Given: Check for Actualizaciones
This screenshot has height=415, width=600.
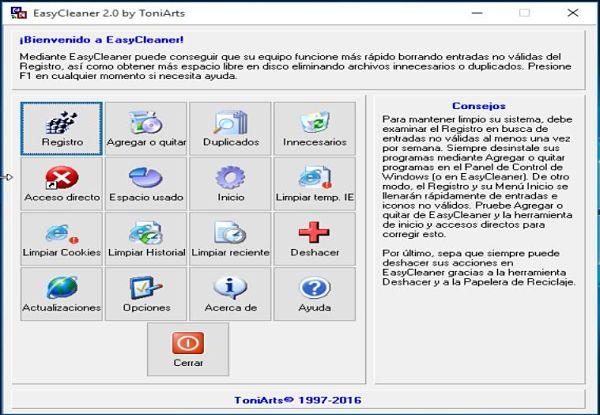Looking at the screenshot, I should click(62, 294).
